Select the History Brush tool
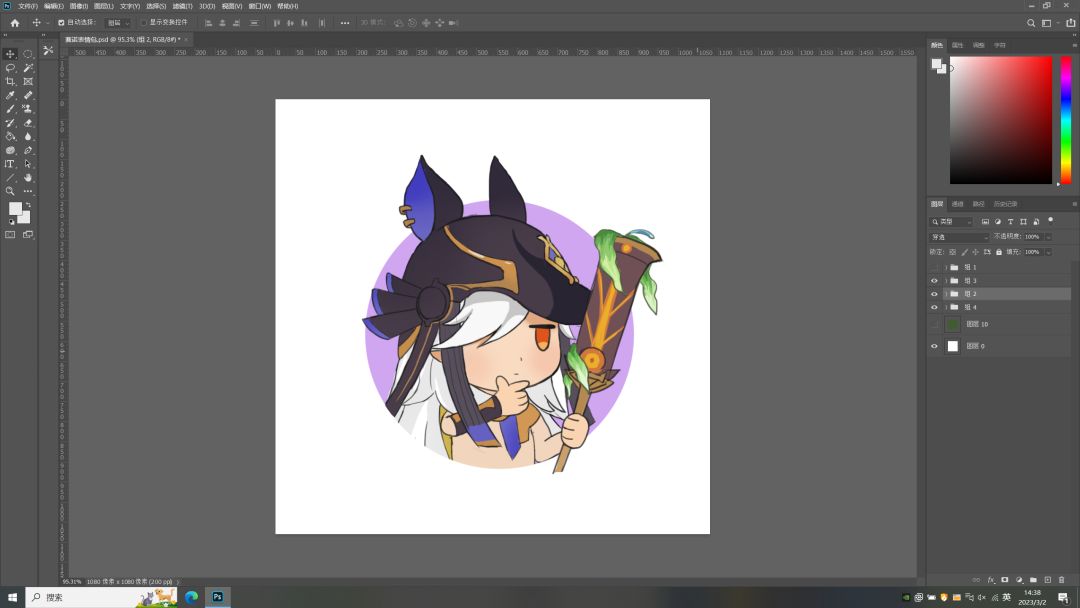The width and height of the screenshot is (1080, 608). click(10, 123)
